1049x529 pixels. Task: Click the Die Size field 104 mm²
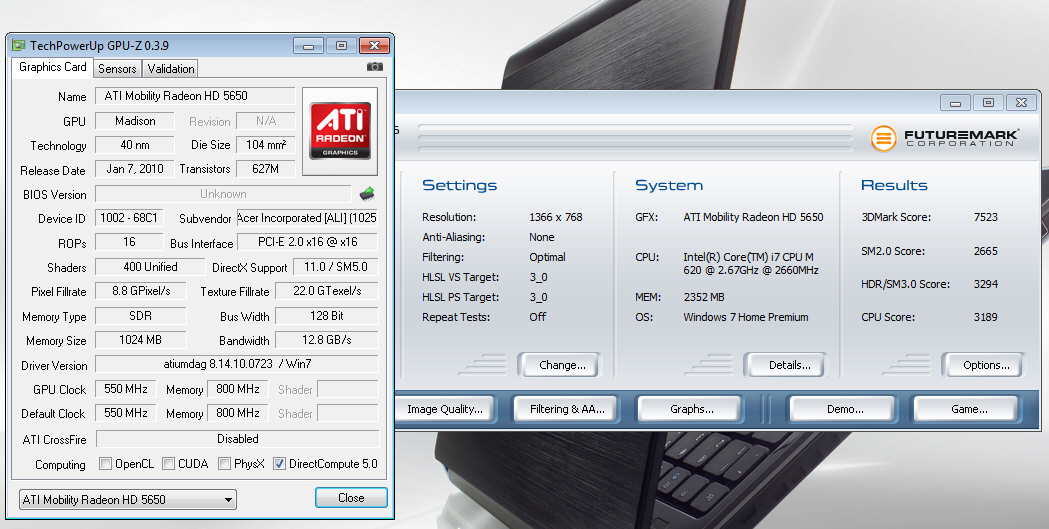pos(266,145)
